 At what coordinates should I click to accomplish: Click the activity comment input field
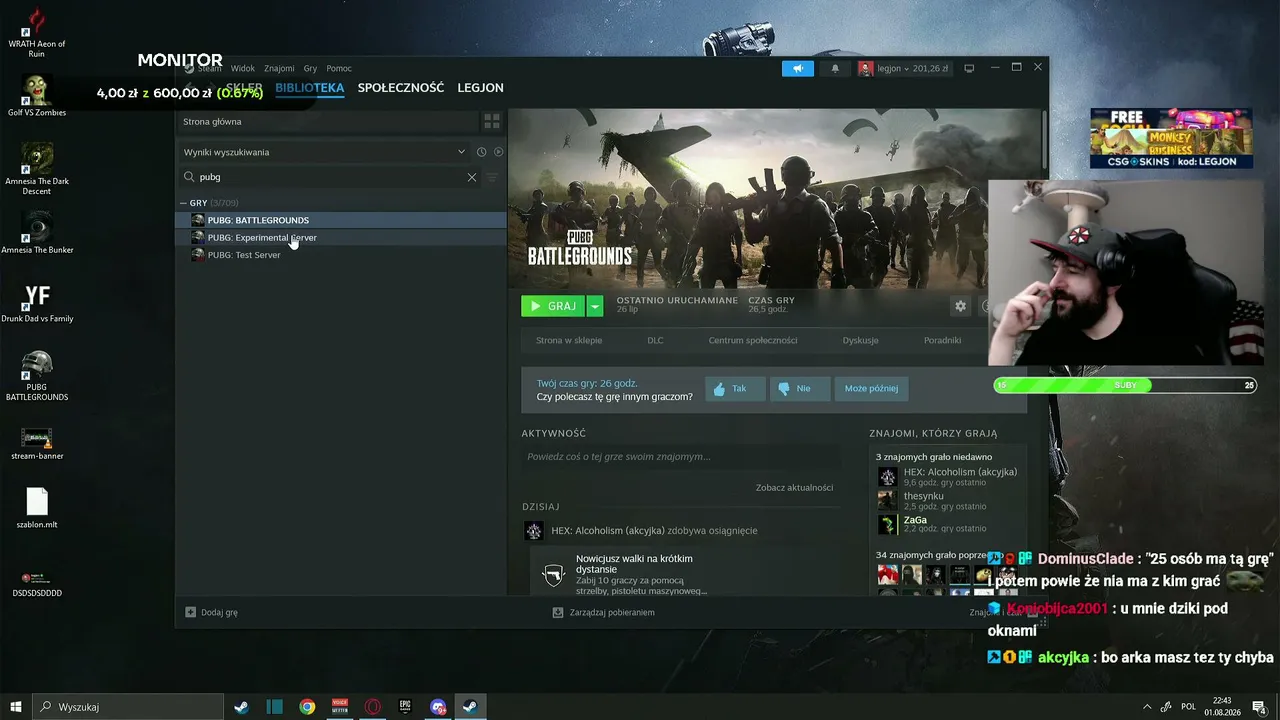681,457
